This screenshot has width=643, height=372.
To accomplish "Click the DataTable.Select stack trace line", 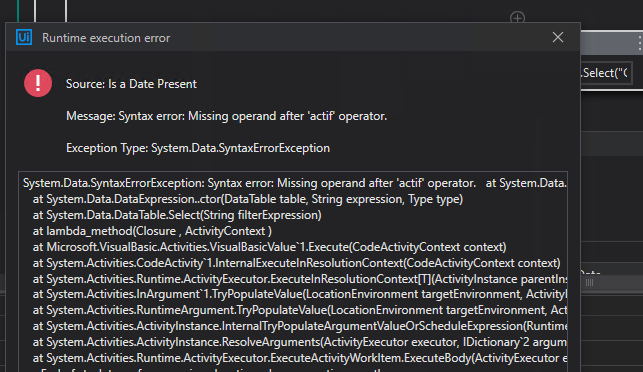I will (x=177, y=215).
